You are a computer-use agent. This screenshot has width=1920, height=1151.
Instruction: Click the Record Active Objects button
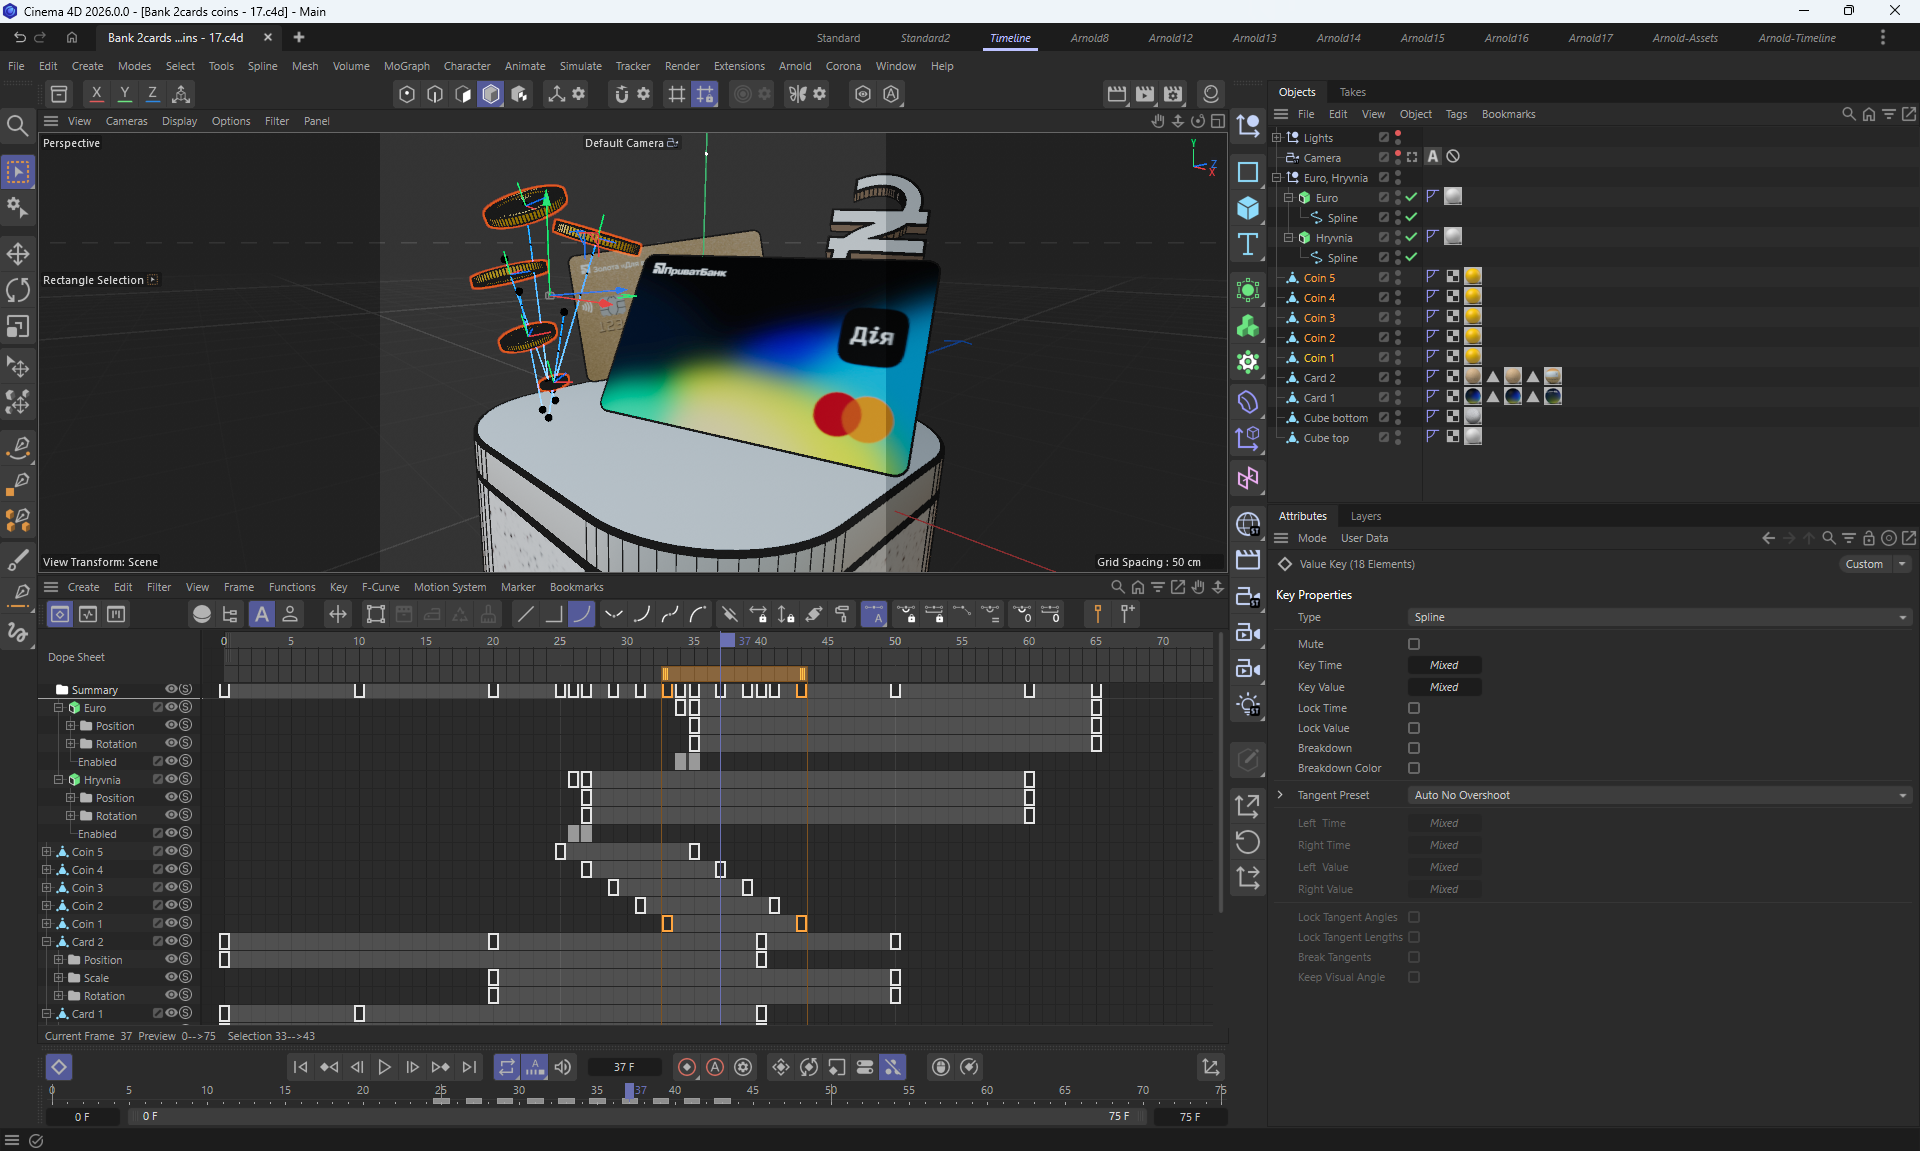click(x=687, y=1067)
